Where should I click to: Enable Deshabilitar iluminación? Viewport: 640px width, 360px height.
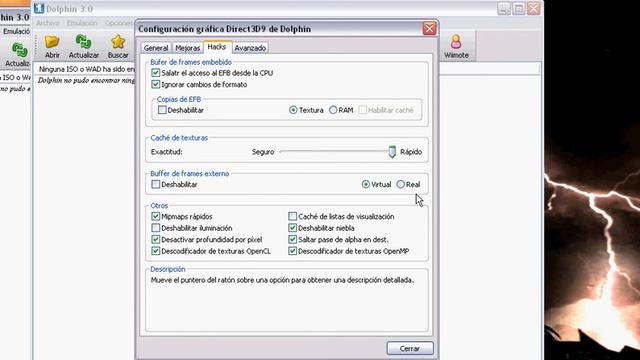156,228
